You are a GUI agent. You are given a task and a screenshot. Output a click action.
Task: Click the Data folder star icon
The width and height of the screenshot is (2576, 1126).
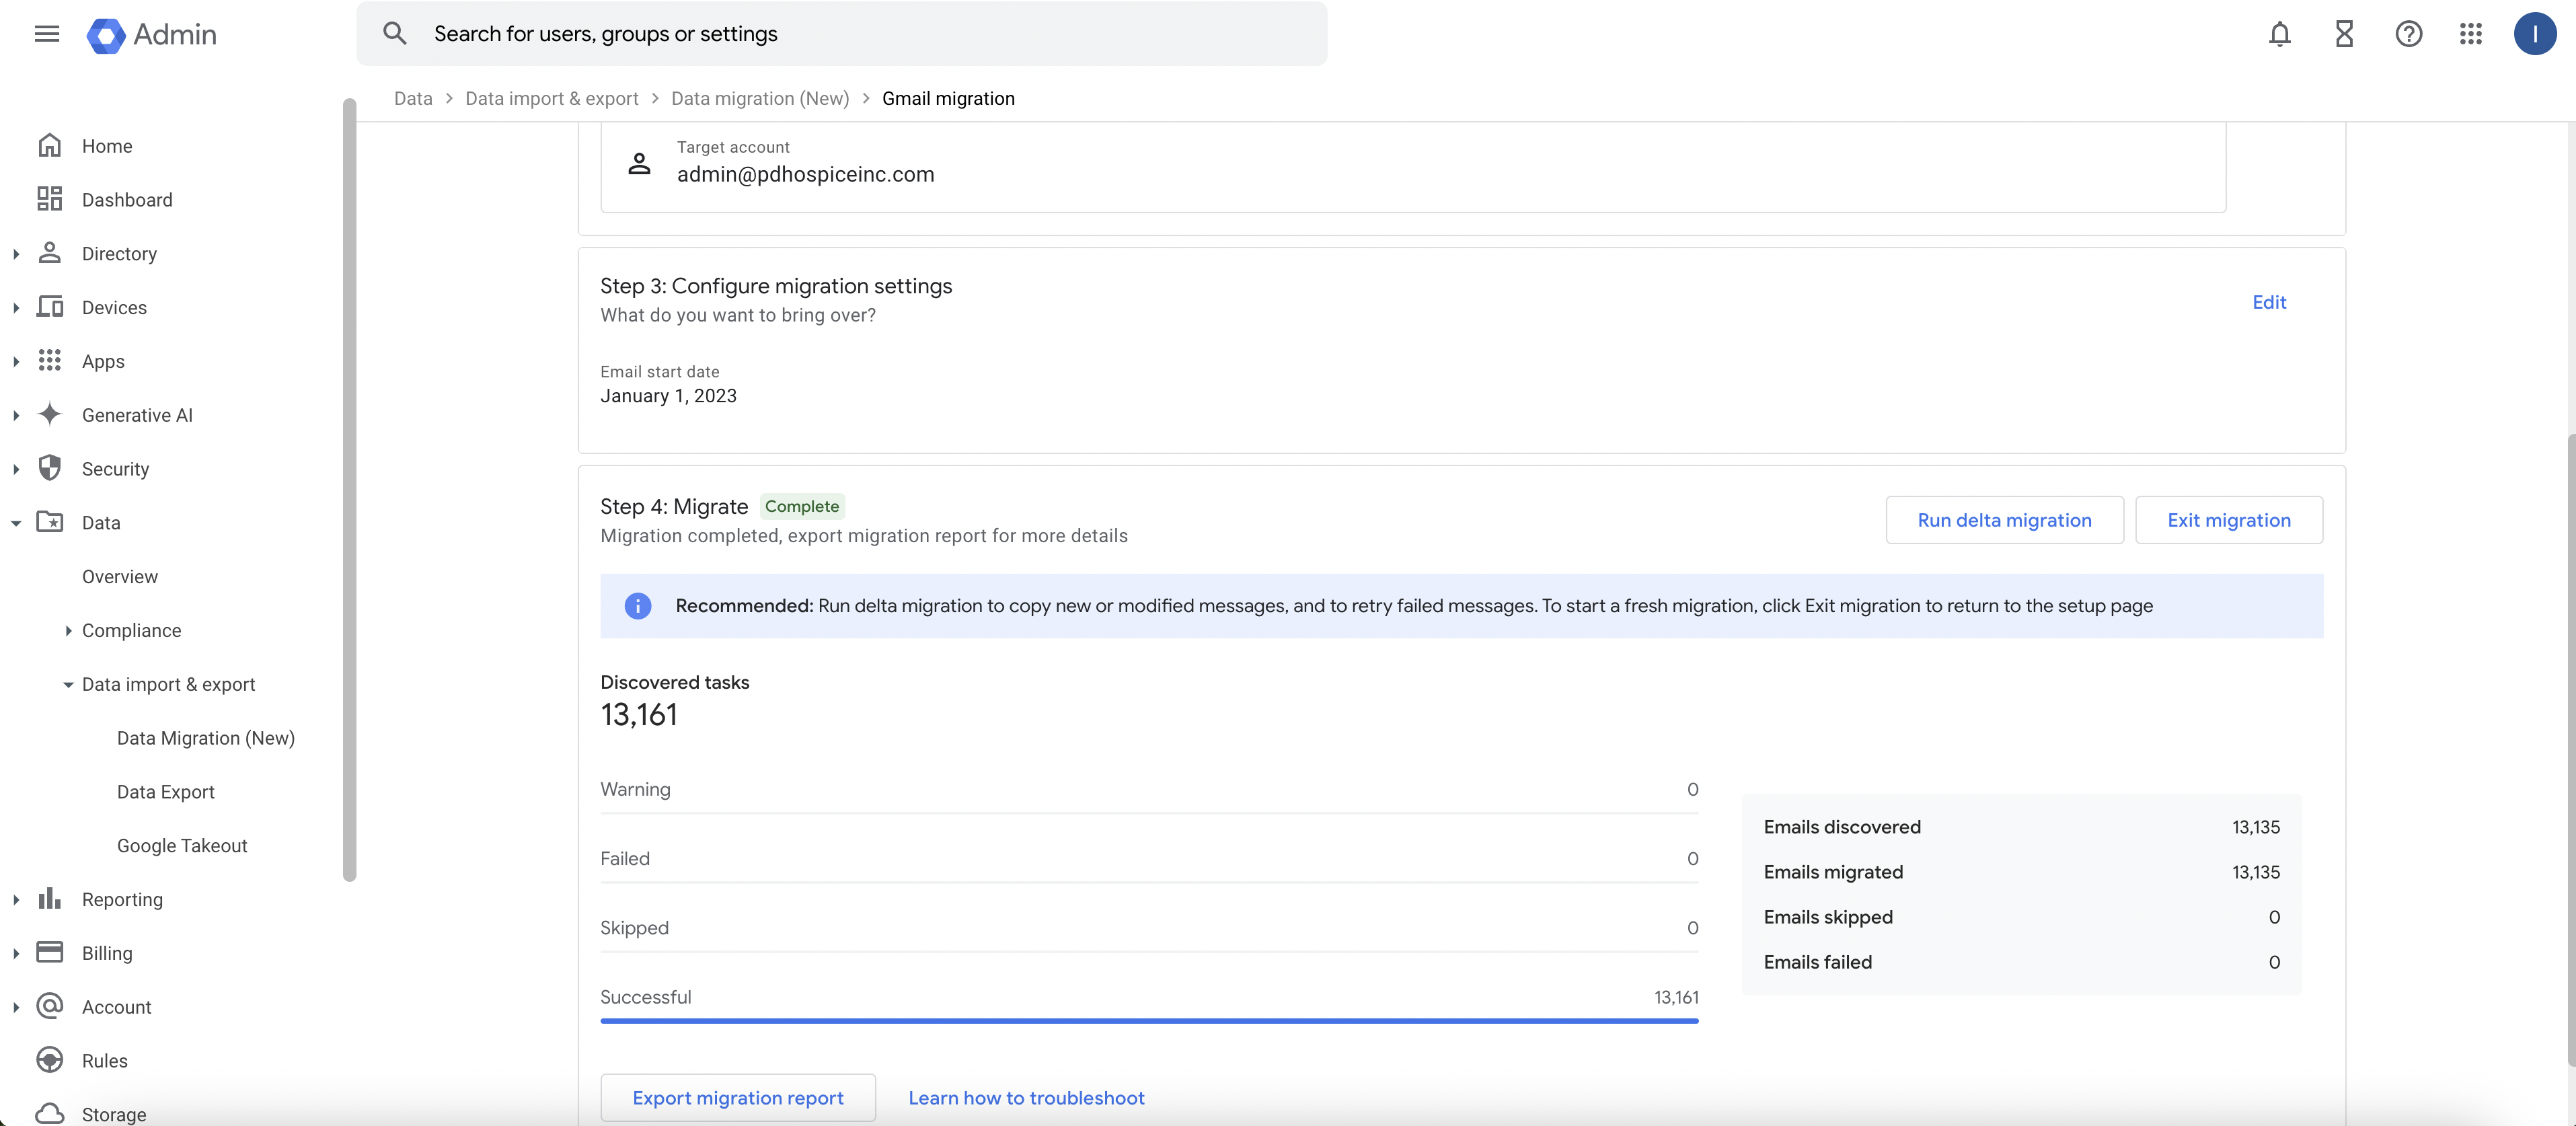click(50, 522)
